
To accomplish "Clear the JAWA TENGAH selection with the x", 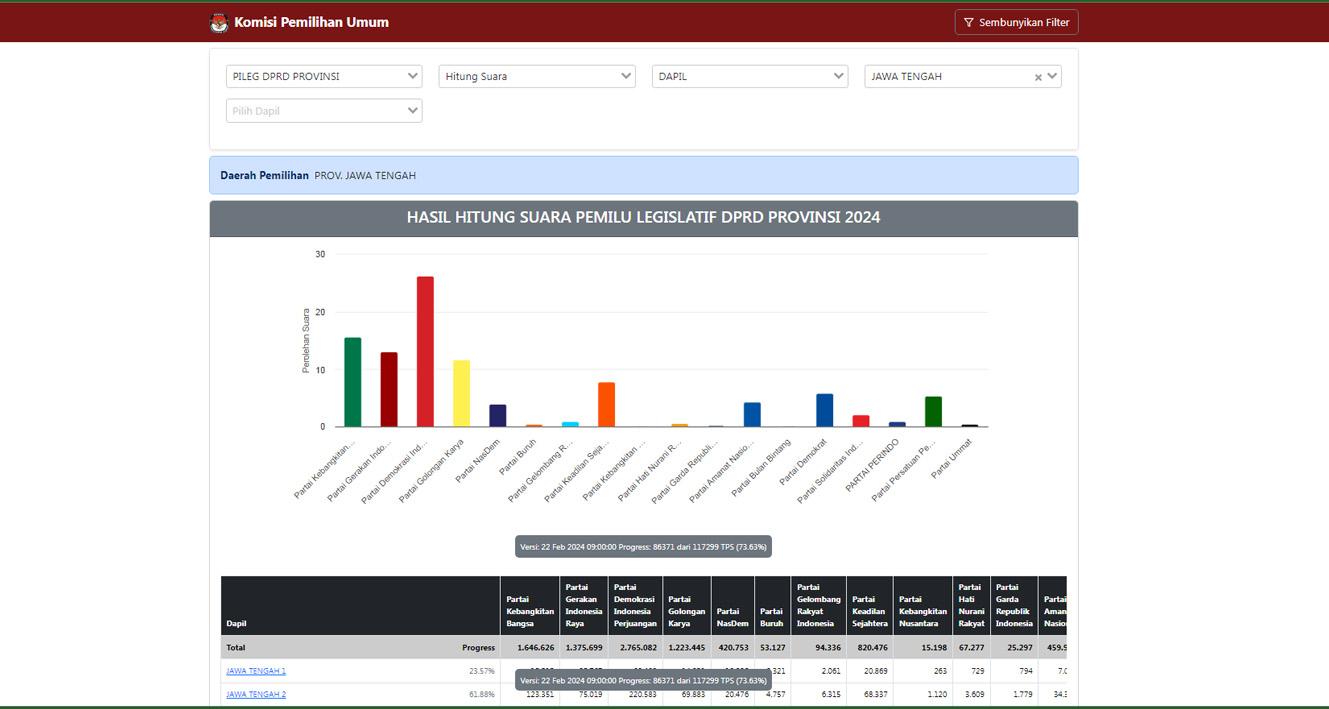I will [1037, 77].
